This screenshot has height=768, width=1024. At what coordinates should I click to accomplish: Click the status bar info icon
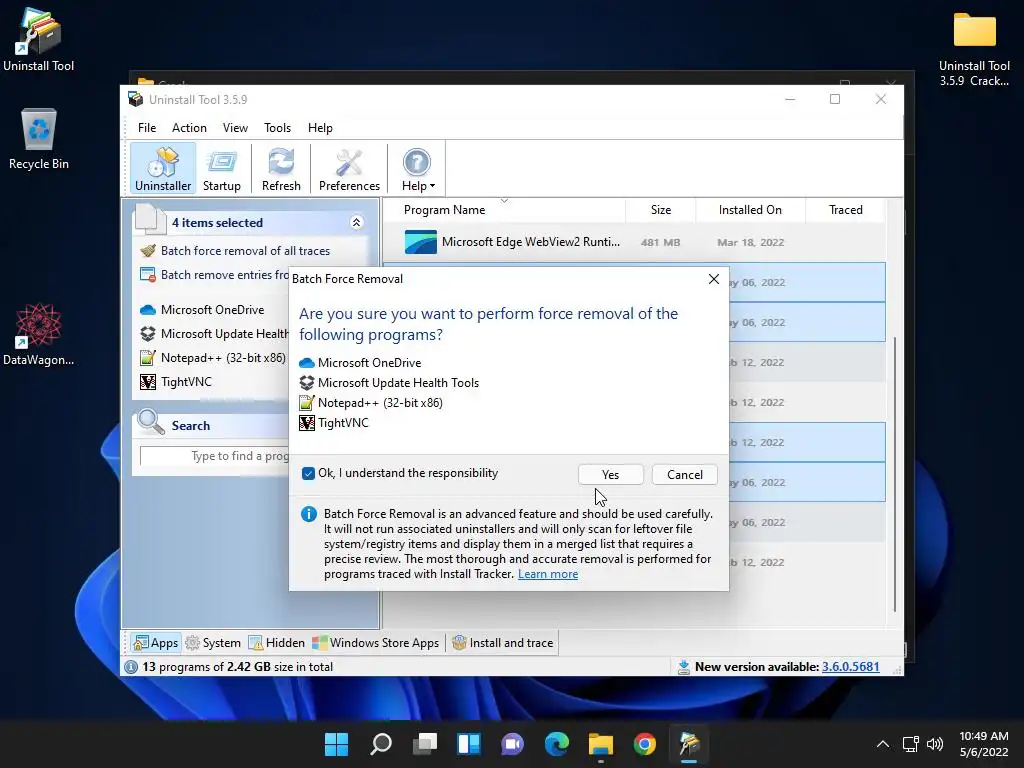(x=131, y=667)
